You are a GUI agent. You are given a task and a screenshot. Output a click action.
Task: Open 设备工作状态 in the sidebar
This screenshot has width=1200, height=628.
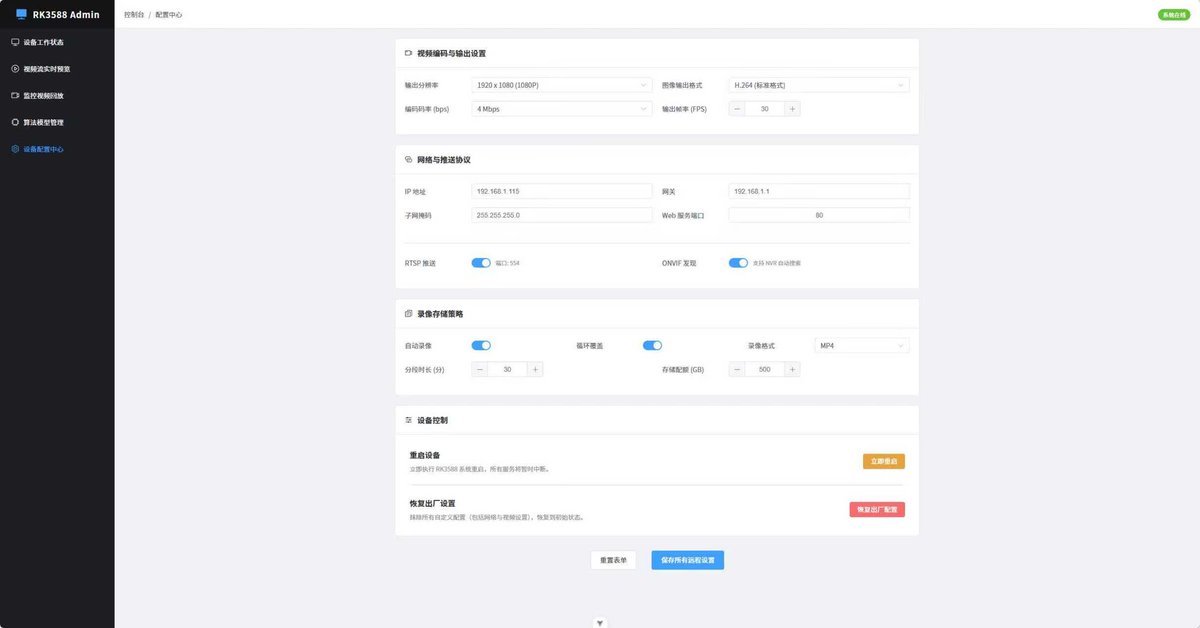(x=57, y=42)
